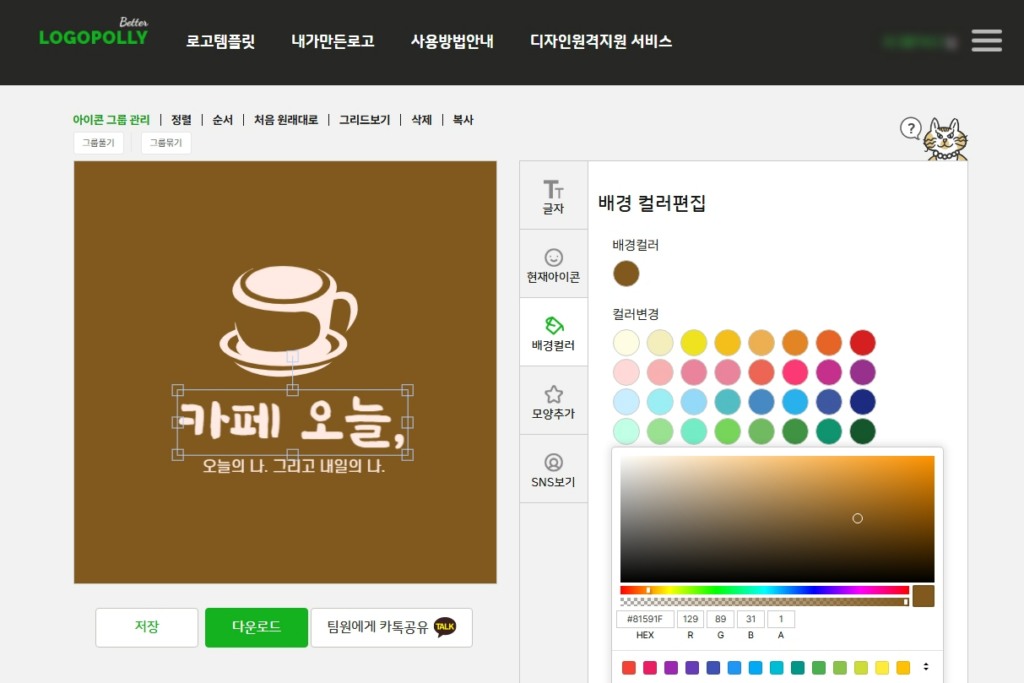This screenshot has width=1024, height=683.
Task: Open the 현재아이콘 smiley tab
Action: coord(553,264)
